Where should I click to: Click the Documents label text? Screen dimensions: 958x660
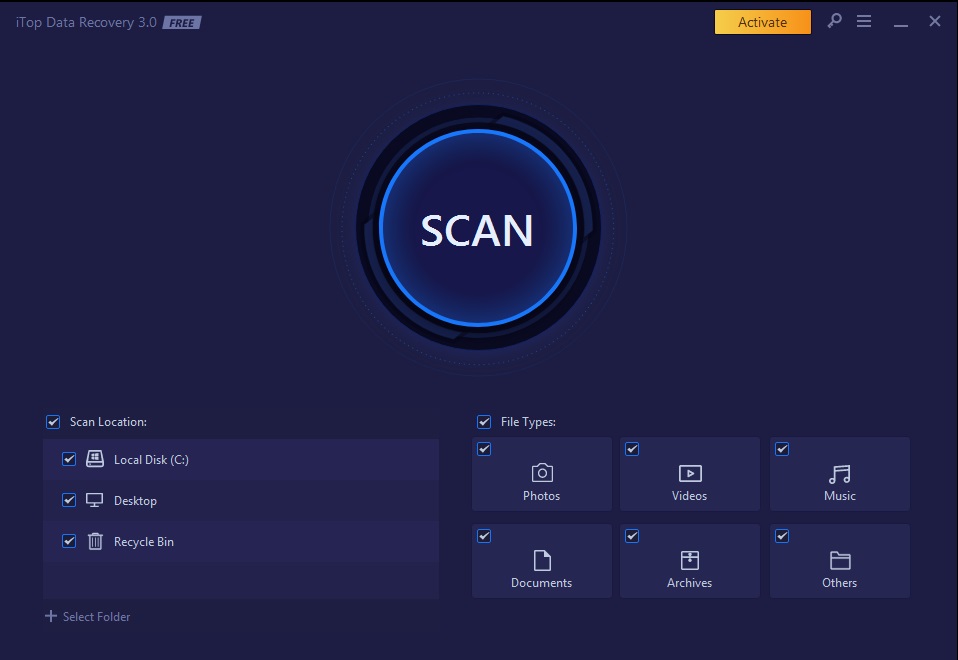pos(541,582)
